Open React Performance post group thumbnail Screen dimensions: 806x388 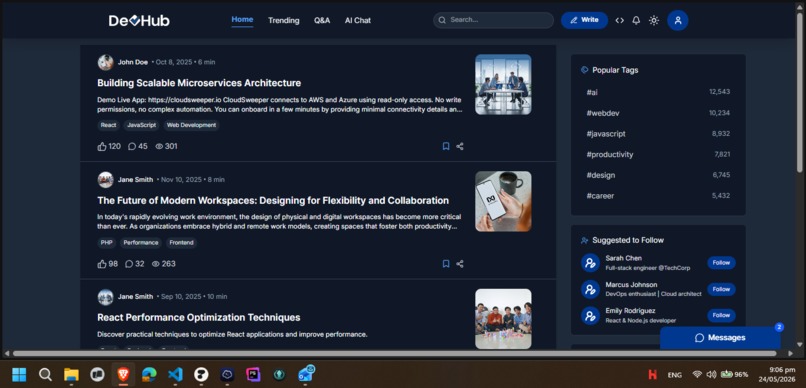point(503,319)
